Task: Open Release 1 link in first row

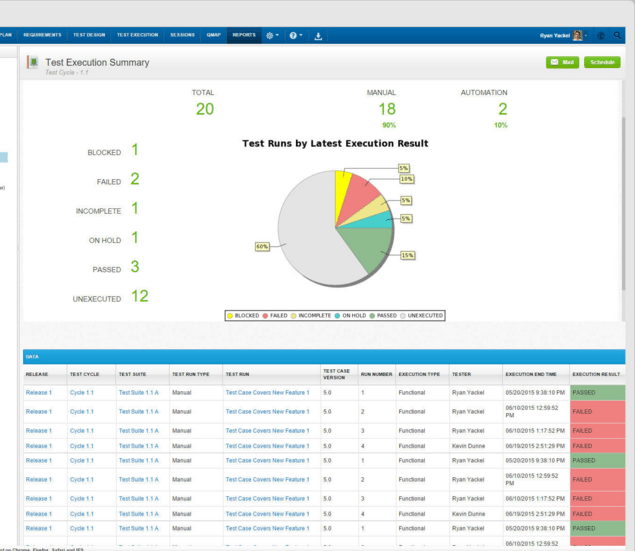Action: (38, 393)
